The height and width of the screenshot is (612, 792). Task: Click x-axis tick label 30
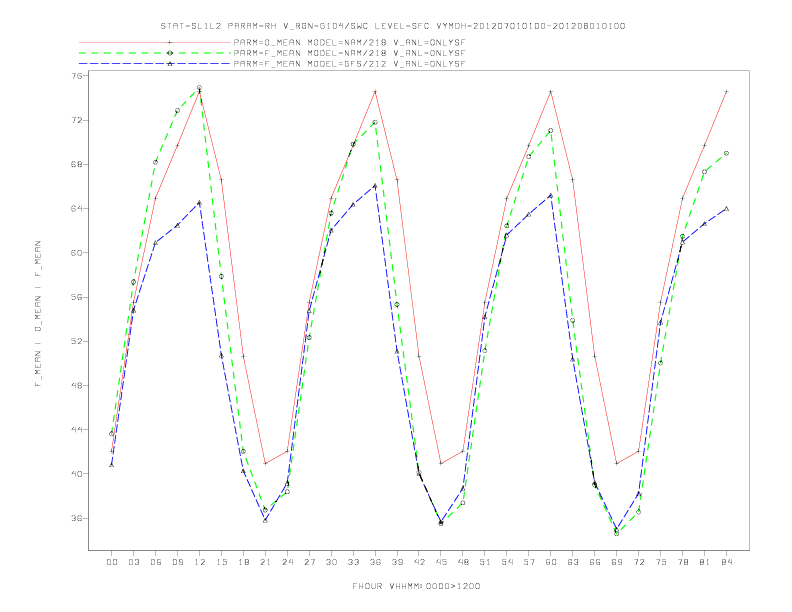331,562
